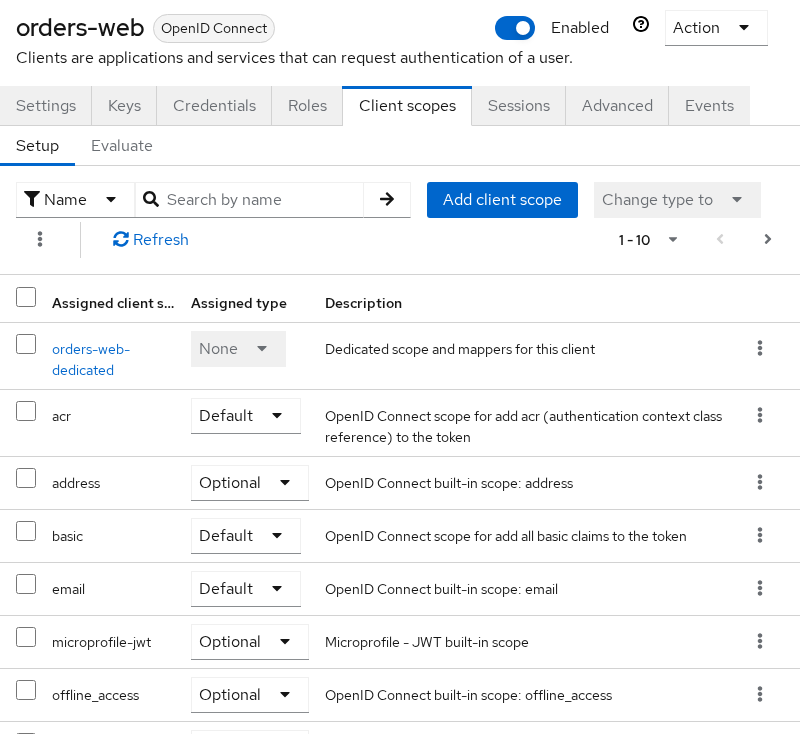This screenshot has width=800, height=734.
Task: Open row actions for orders-web-dedicated
Action: pyautogui.click(x=760, y=348)
